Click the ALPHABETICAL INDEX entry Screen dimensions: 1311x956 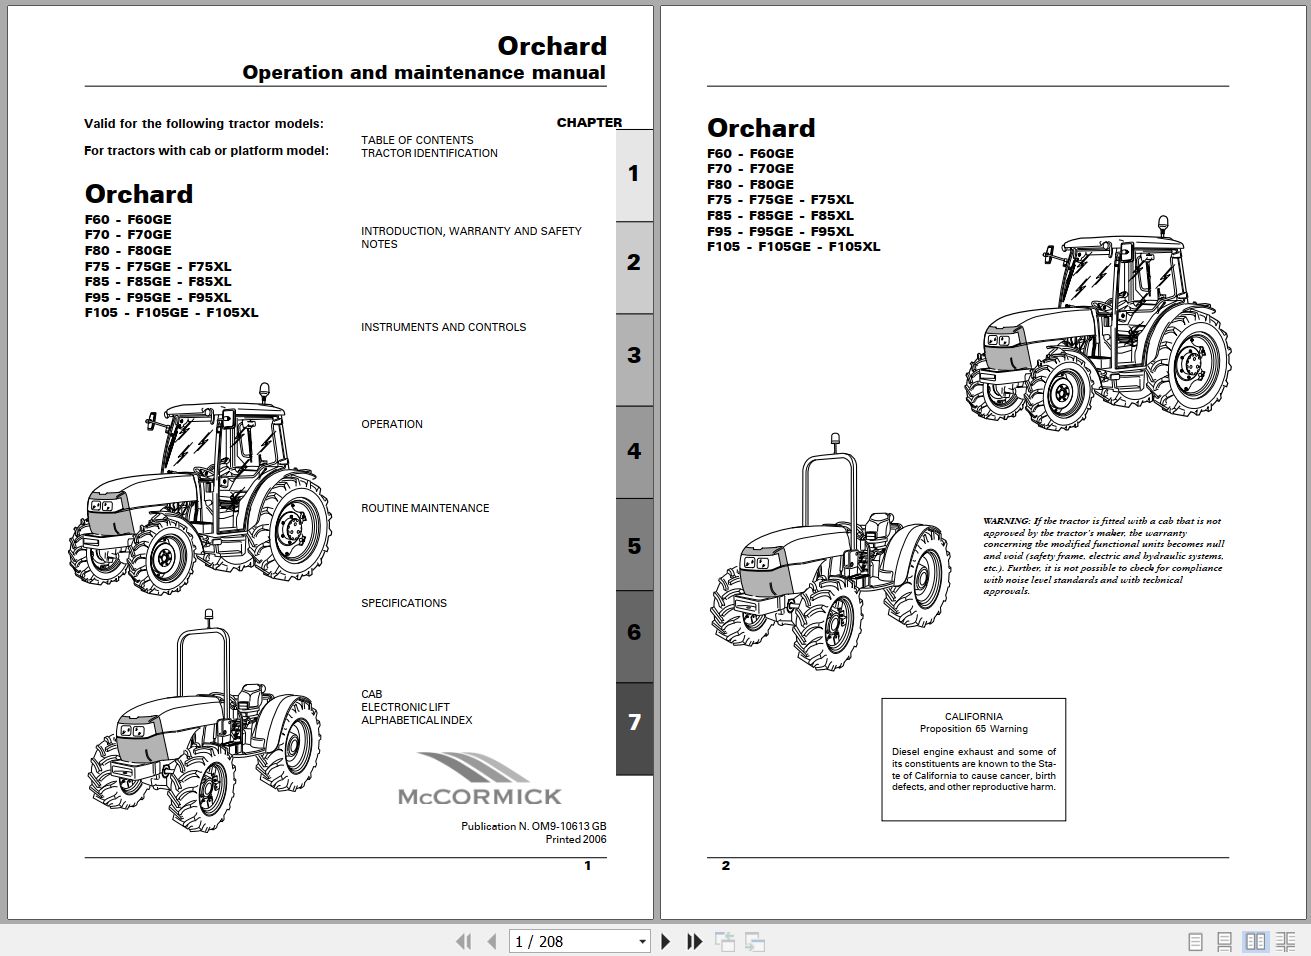coord(417,720)
